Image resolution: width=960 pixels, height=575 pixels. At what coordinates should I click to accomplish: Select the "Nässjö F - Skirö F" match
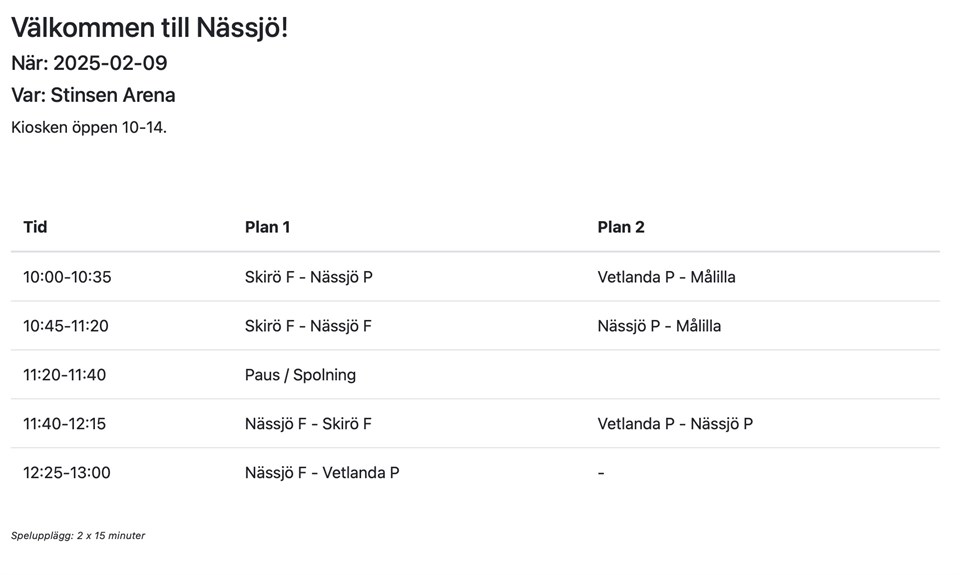(308, 424)
